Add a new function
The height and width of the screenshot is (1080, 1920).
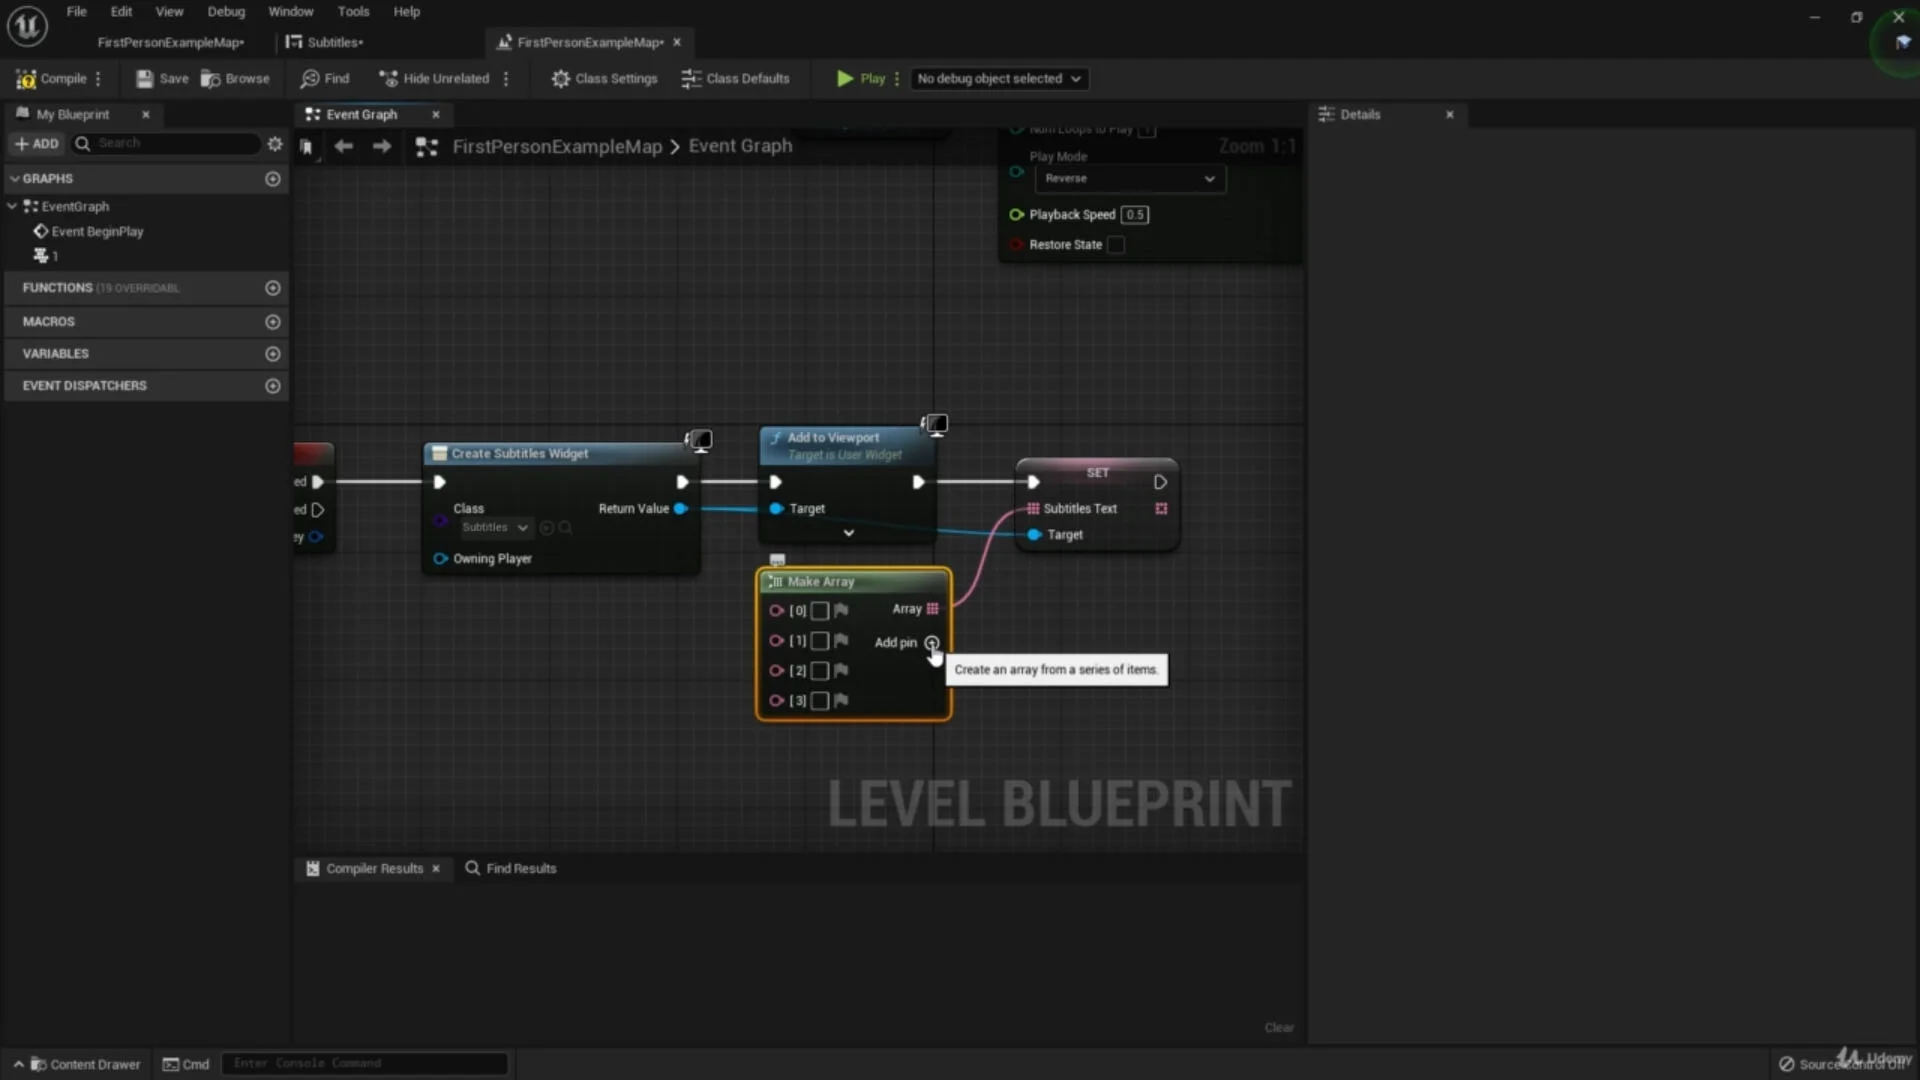(273, 288)
